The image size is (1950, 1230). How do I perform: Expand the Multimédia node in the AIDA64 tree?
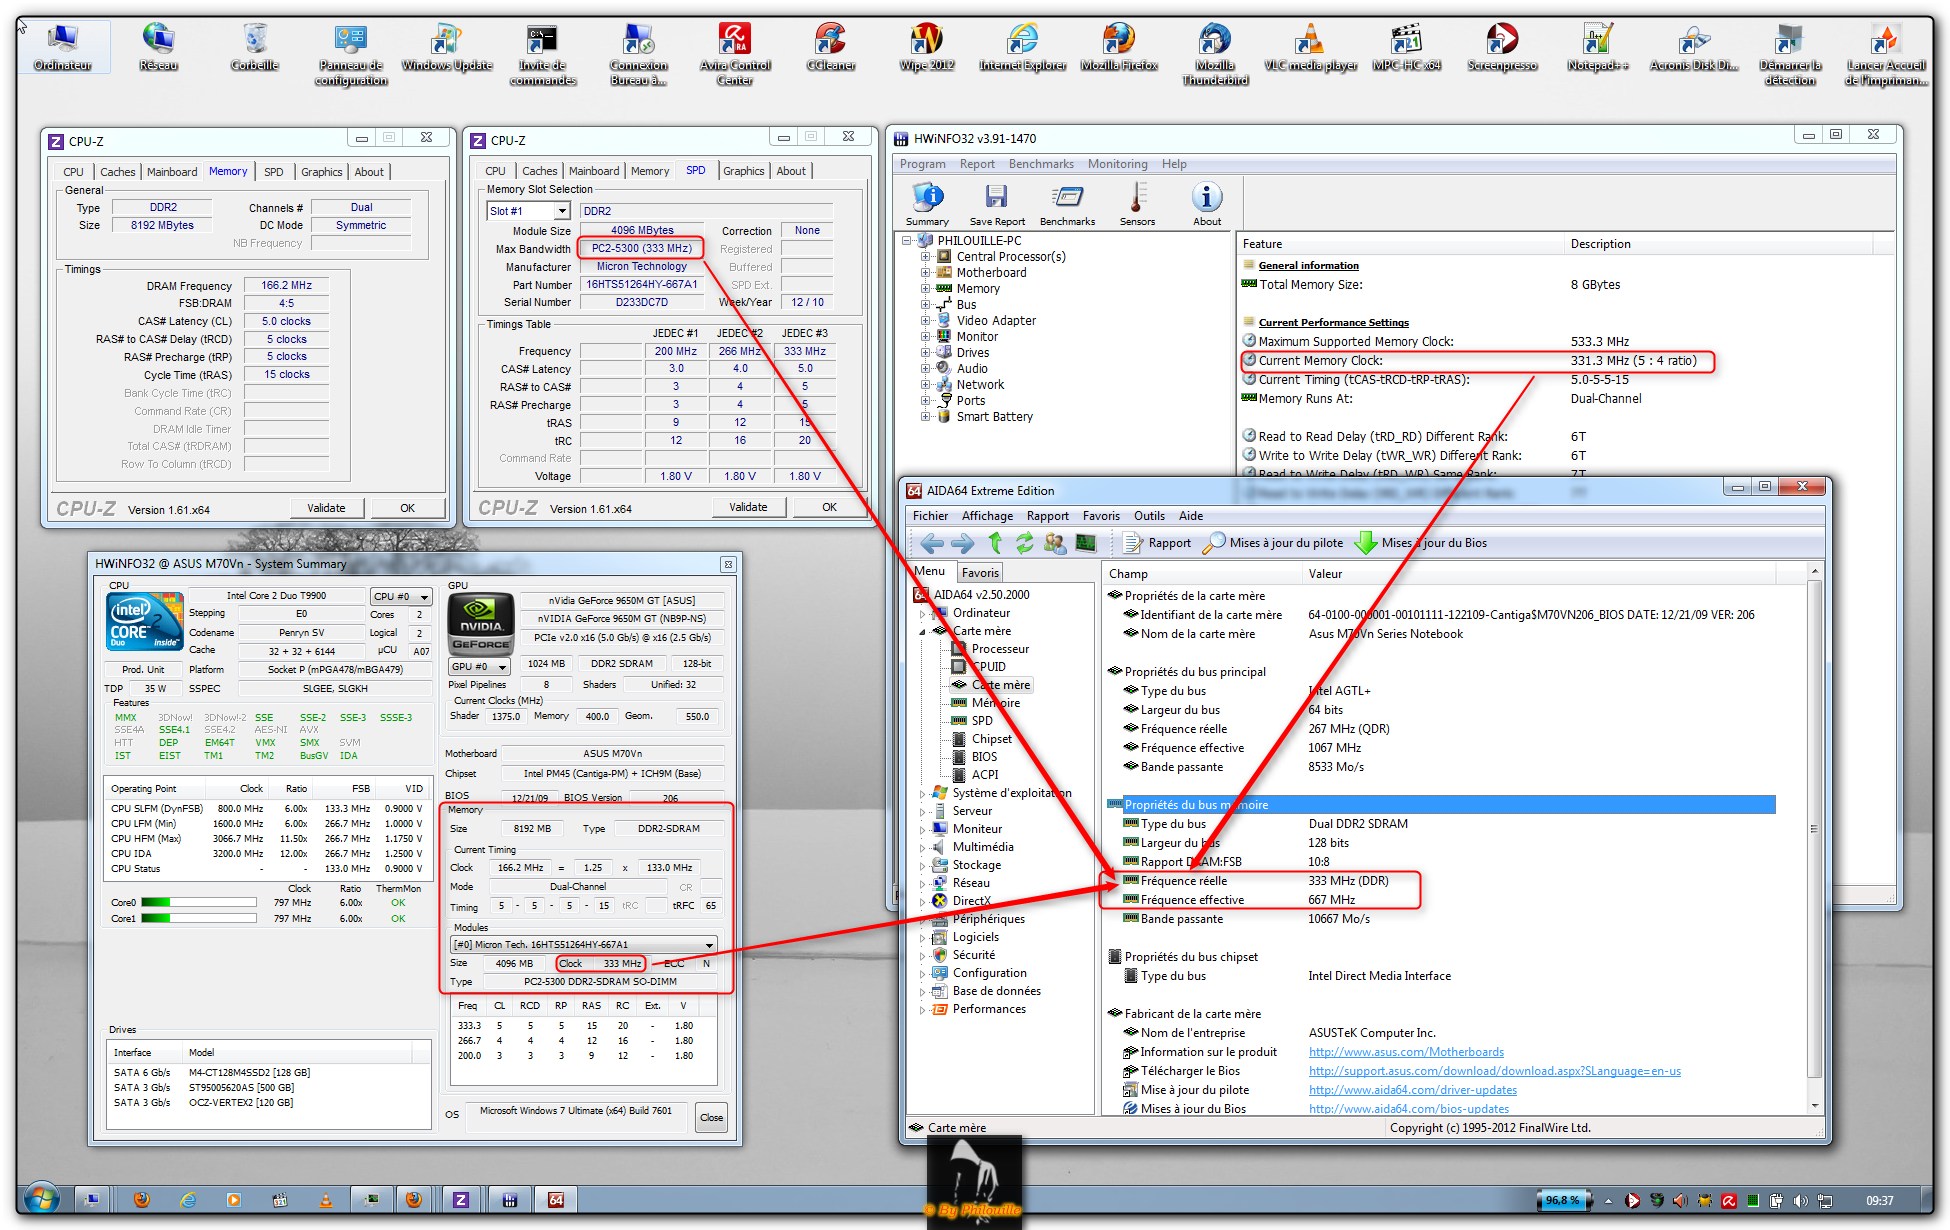point(922,847)
